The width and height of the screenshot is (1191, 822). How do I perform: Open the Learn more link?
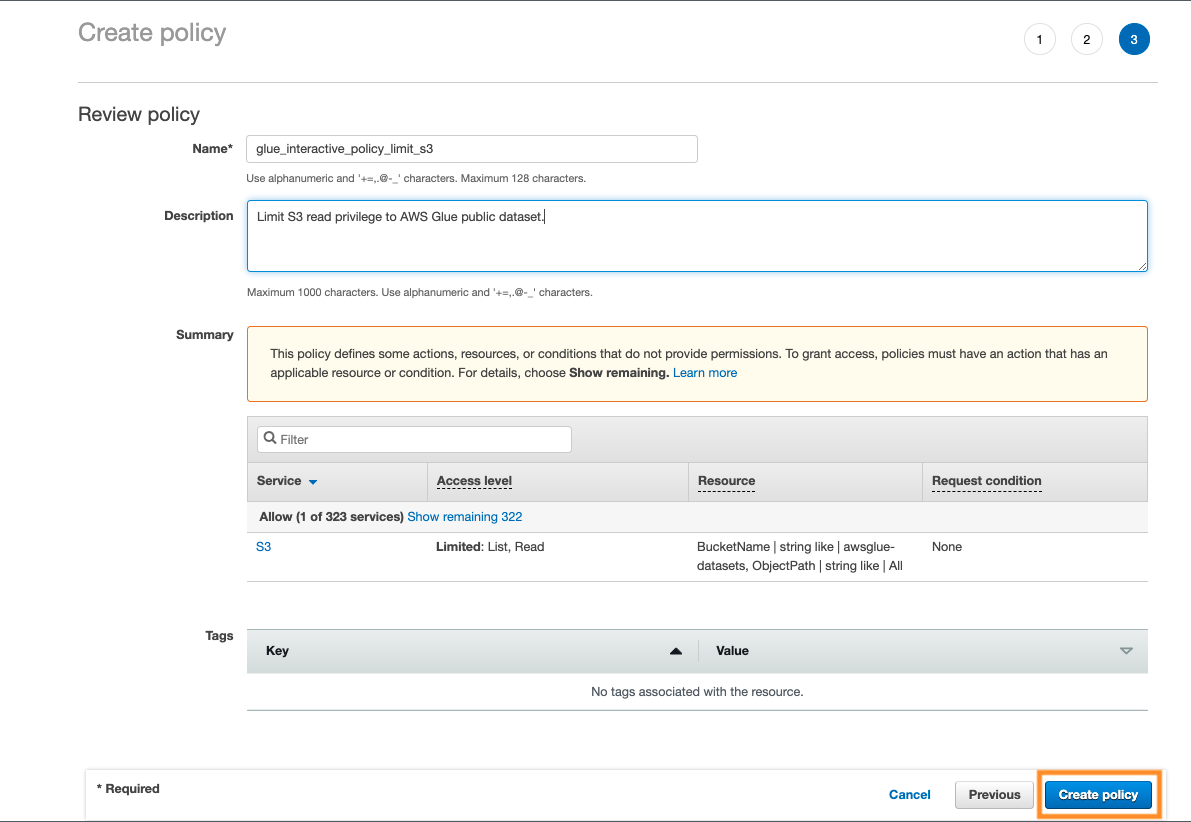coord(705,373)
